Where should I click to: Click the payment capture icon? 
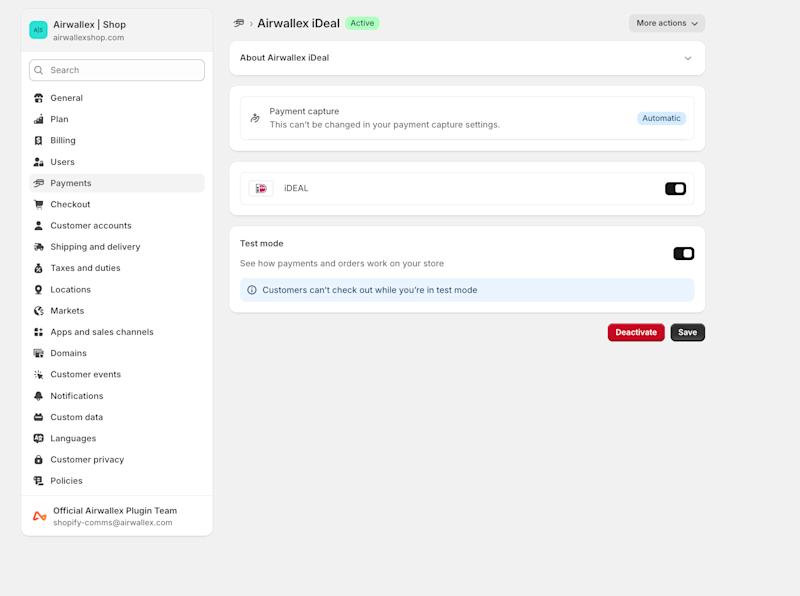pos(255,118)
